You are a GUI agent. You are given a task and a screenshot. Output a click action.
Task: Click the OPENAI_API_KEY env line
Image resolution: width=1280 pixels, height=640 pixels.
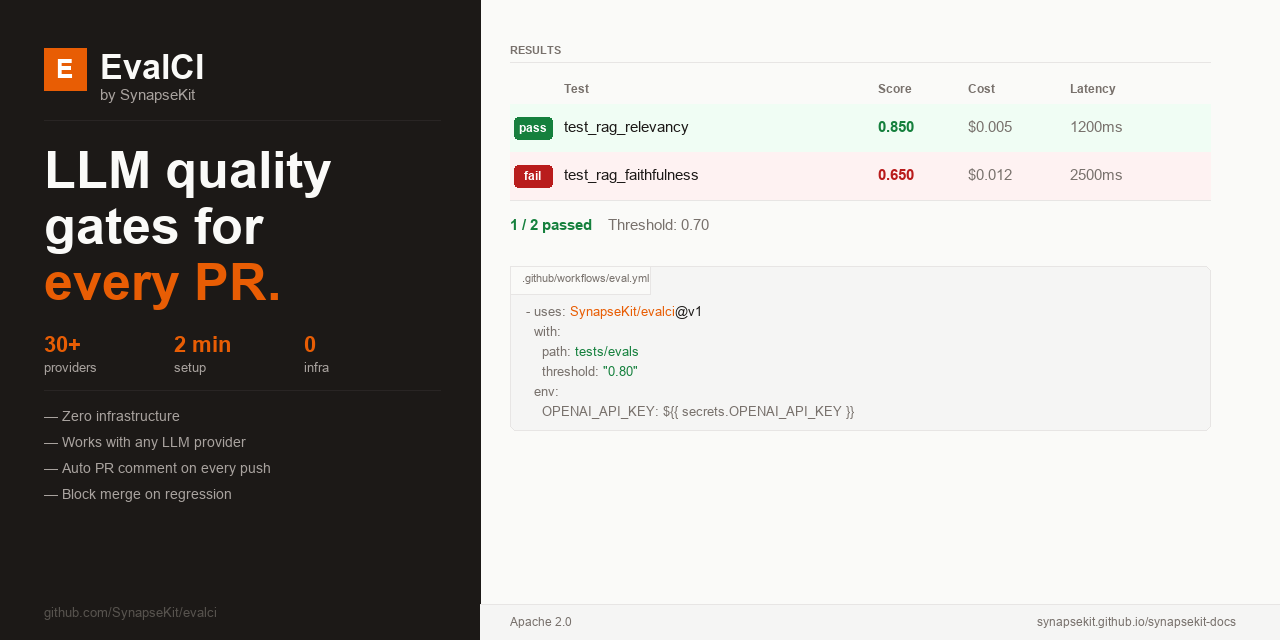pos(698,412)
